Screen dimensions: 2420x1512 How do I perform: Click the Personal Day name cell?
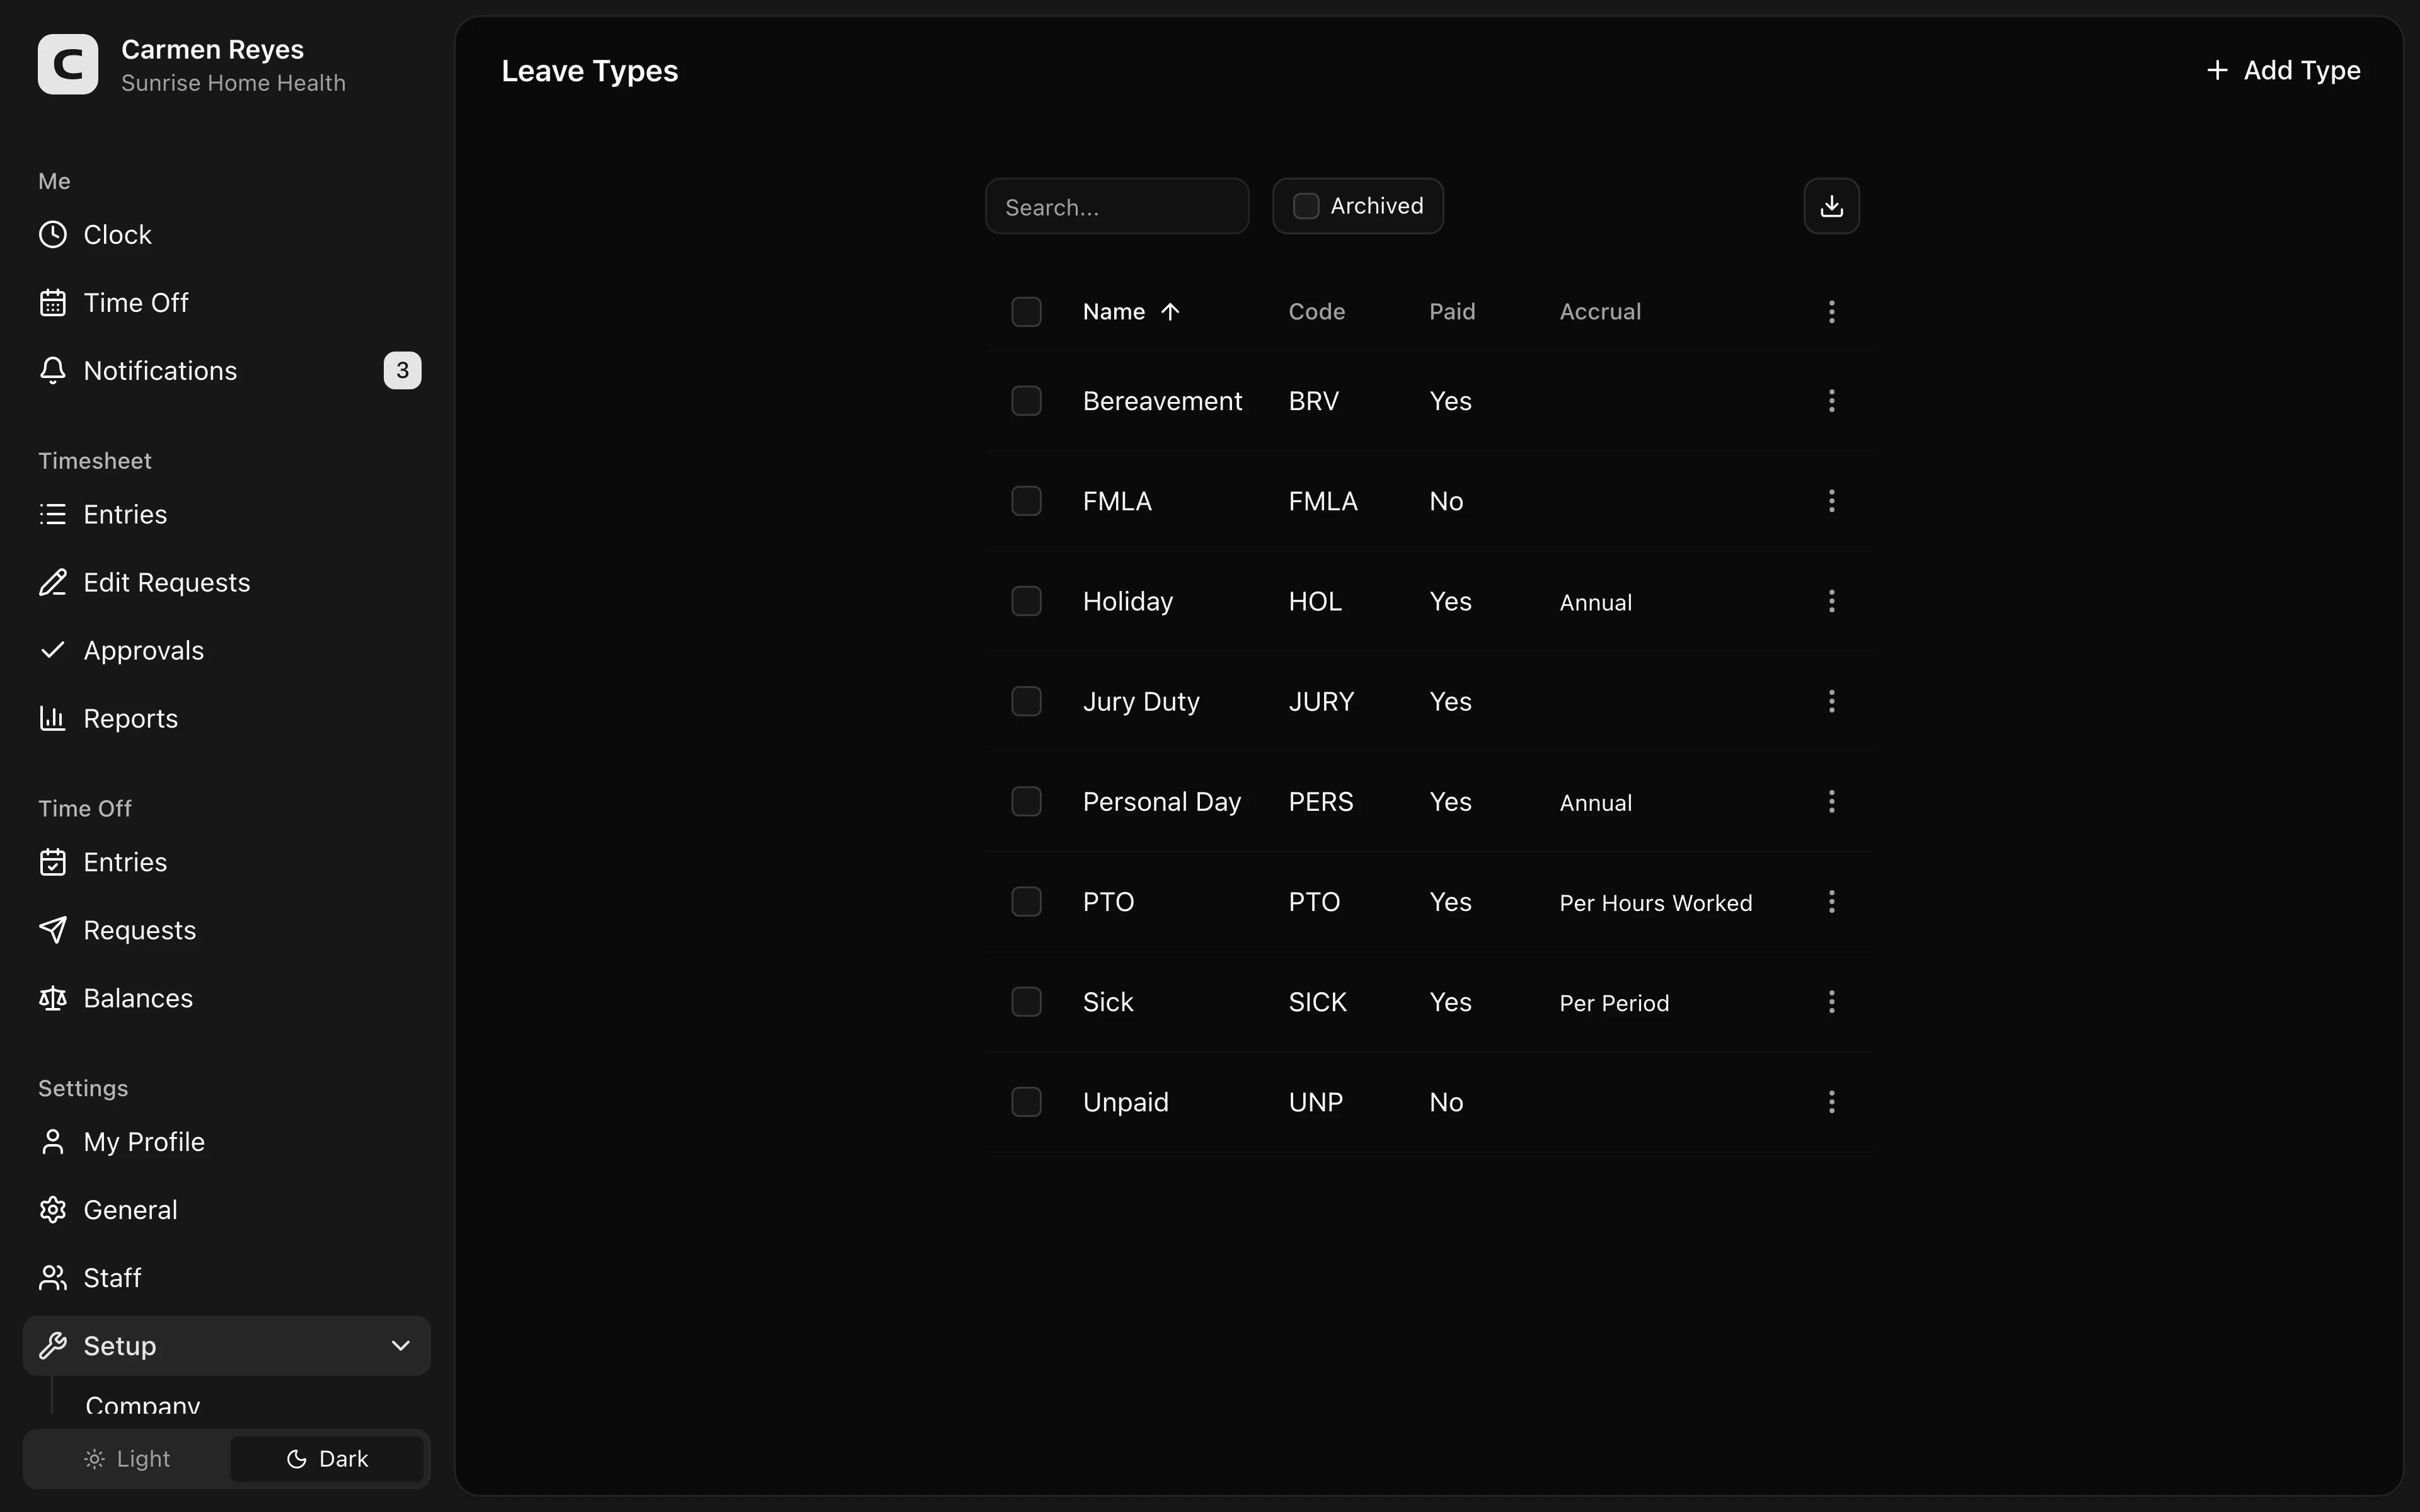point(1162,802)
